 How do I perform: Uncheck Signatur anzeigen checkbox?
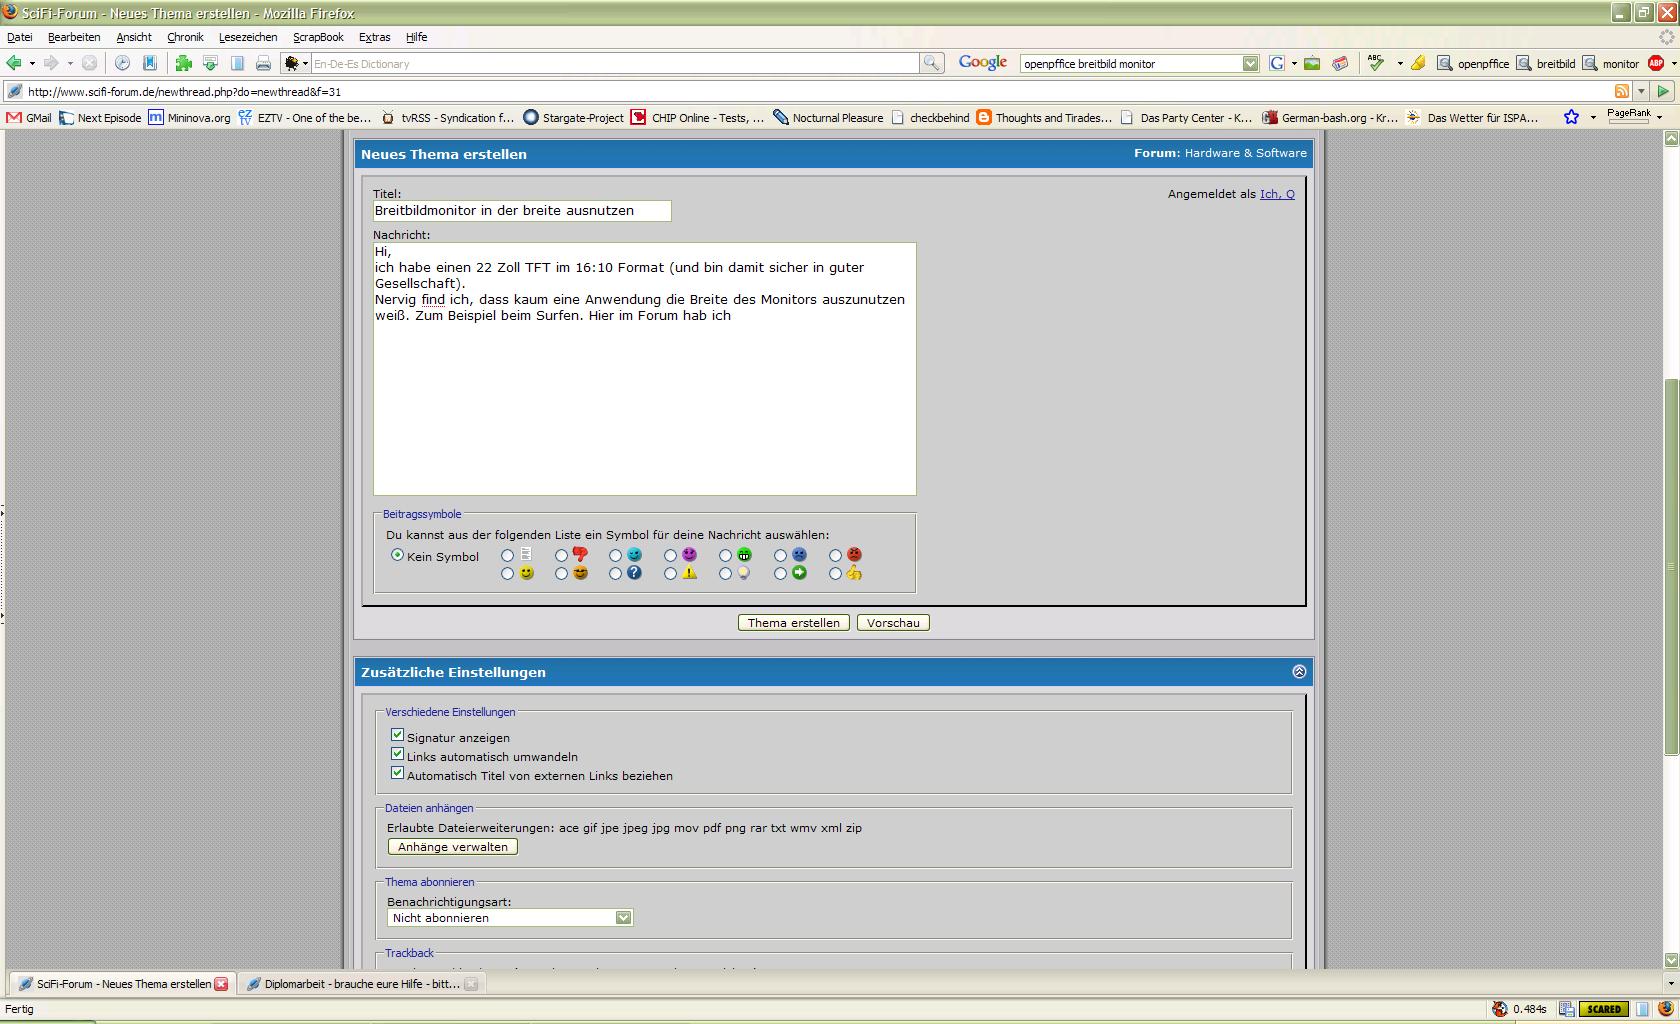click(397, 735)
